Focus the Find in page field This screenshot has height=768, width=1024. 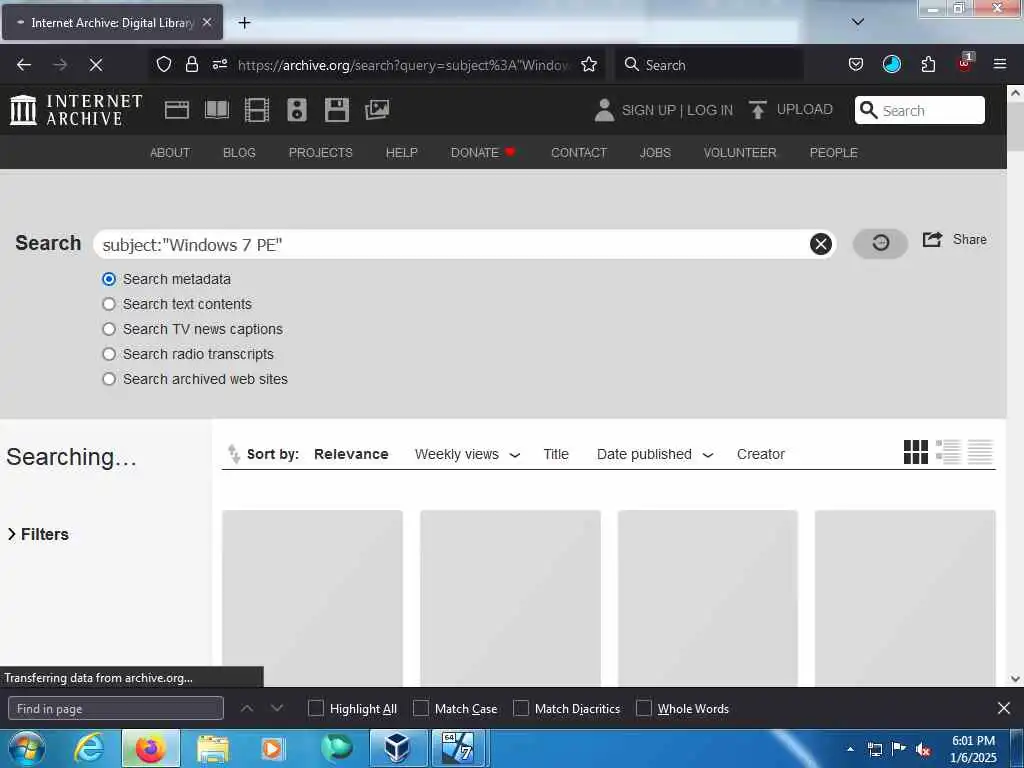click(116, 708)
